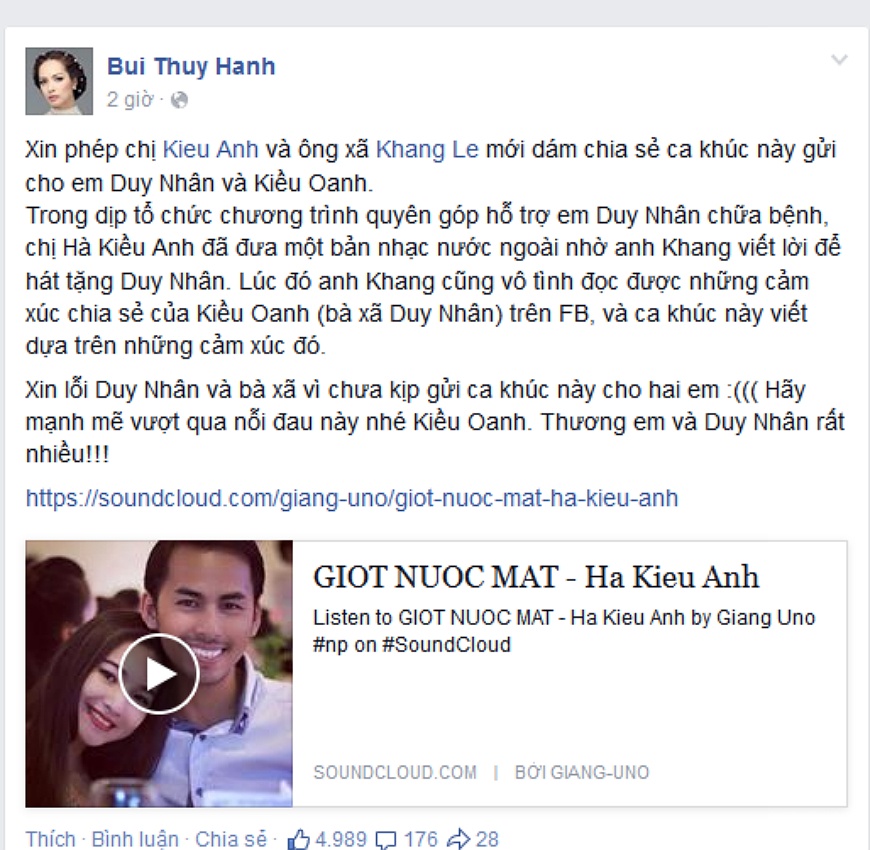The height and width of the screenshot is (850, 870).
Task: Click the Chia sẻ share button
Action: [x=231, y=838]
